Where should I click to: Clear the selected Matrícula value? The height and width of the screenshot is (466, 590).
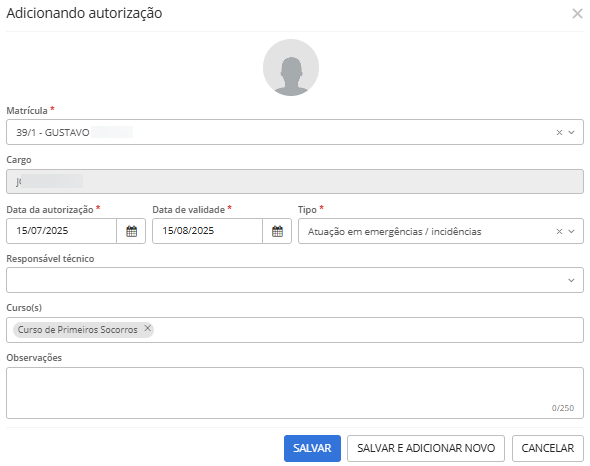coord(559,132)
